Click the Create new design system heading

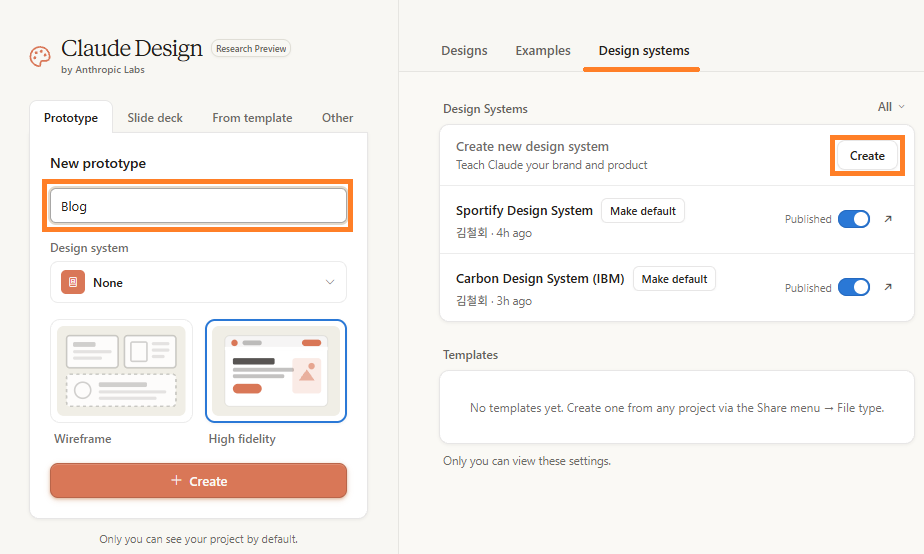pyautogui.click(x=532, y=146)
